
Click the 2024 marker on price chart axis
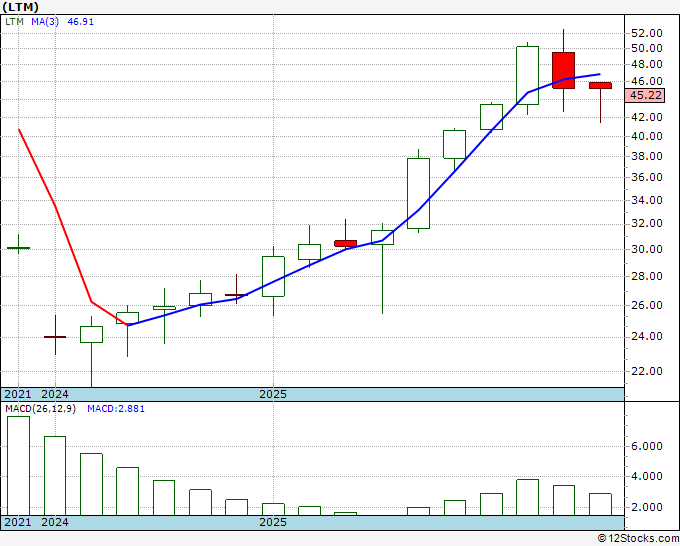click(56, 395)
